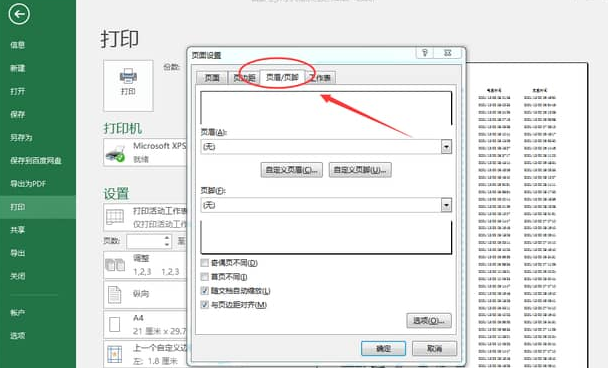Image resolution: width=608 pixels, height=368 pixels.
Task: Click the A4 paper size icon
Action: [114, 324]
